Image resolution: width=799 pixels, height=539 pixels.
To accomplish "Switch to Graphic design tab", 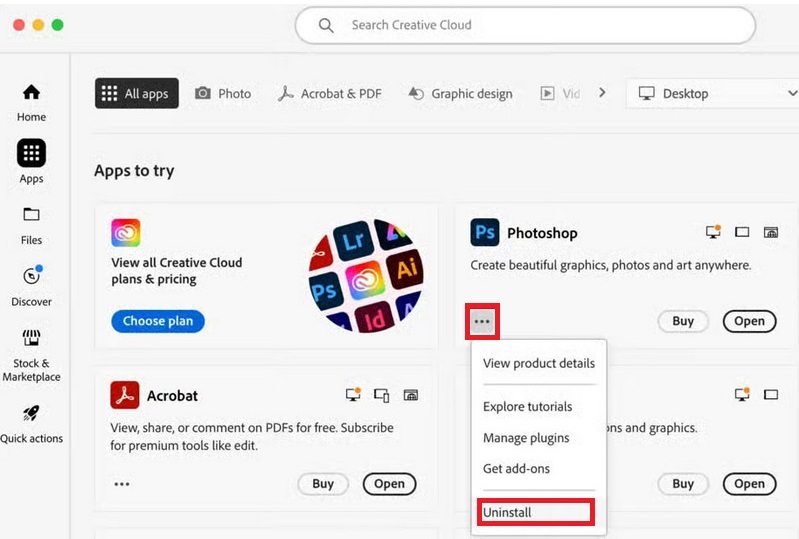I will click(x=461, y=93).
